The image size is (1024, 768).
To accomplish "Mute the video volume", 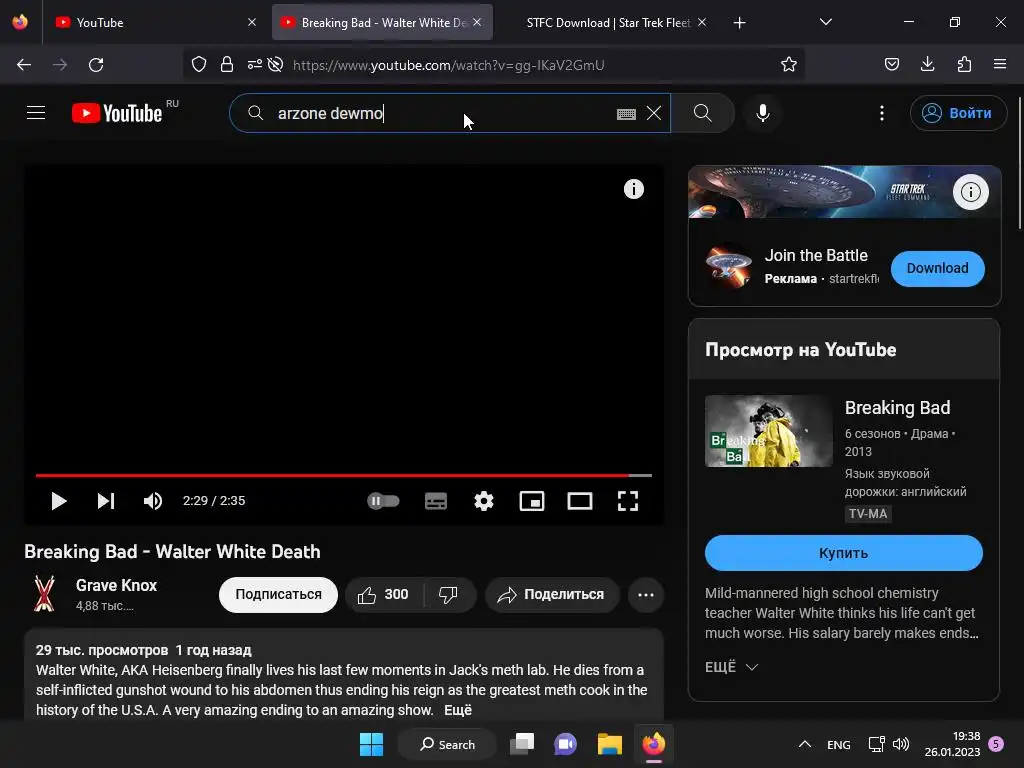I will 152,501.
